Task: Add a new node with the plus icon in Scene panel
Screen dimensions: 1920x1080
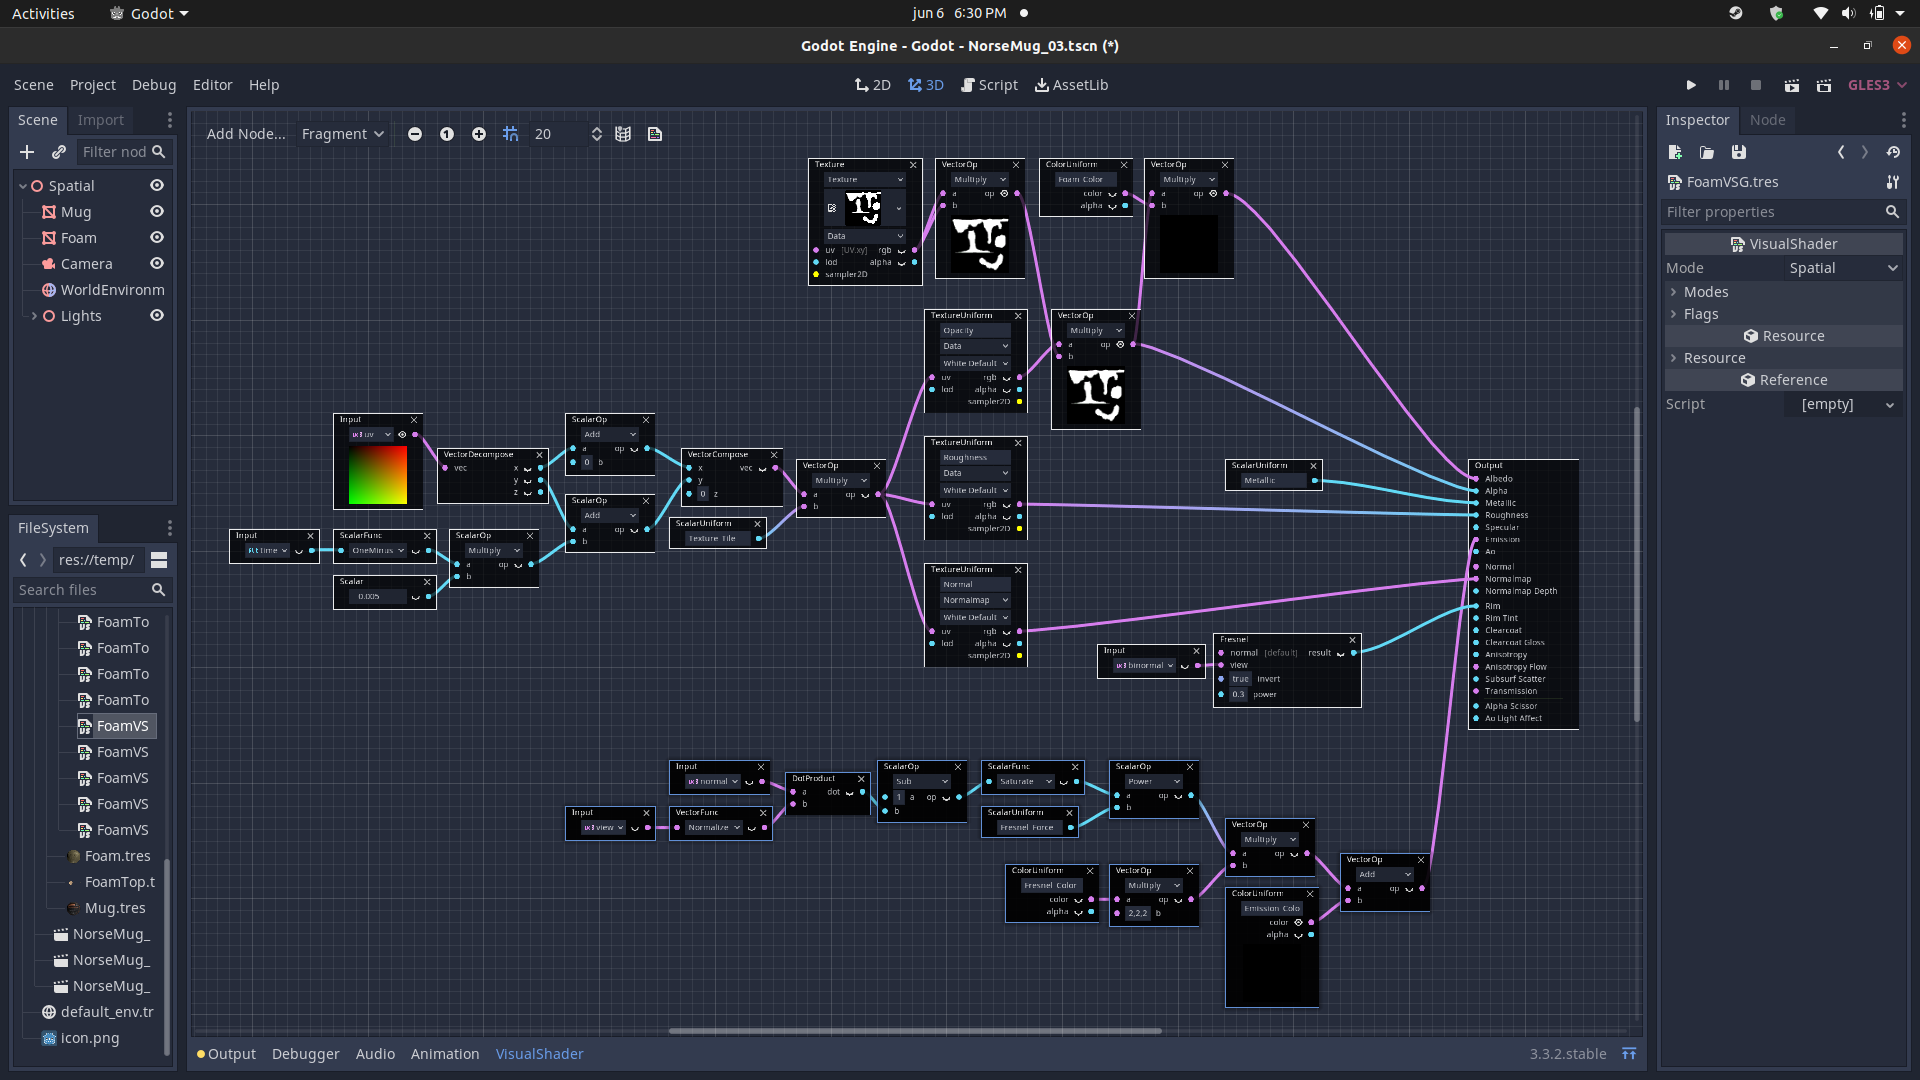Action: click(x=26, y=152)
